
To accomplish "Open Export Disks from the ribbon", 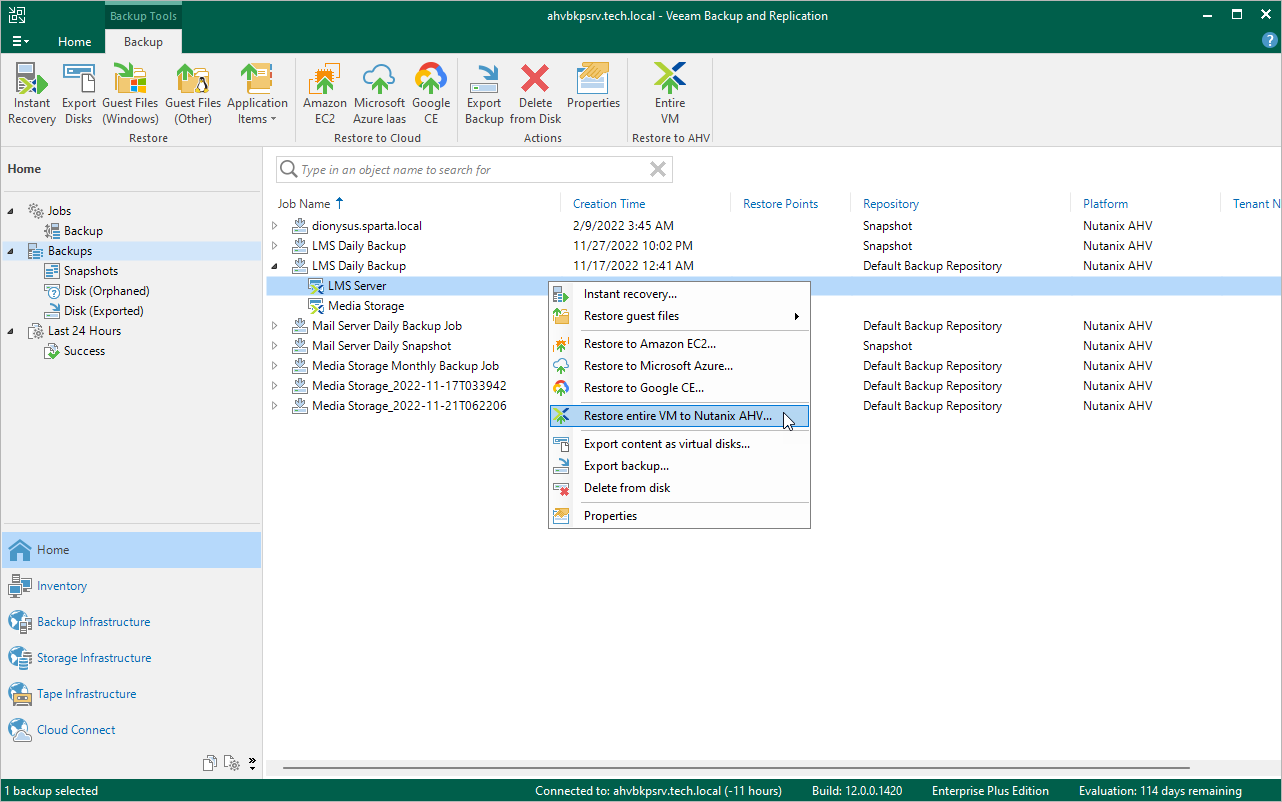I will coord(79,93).
